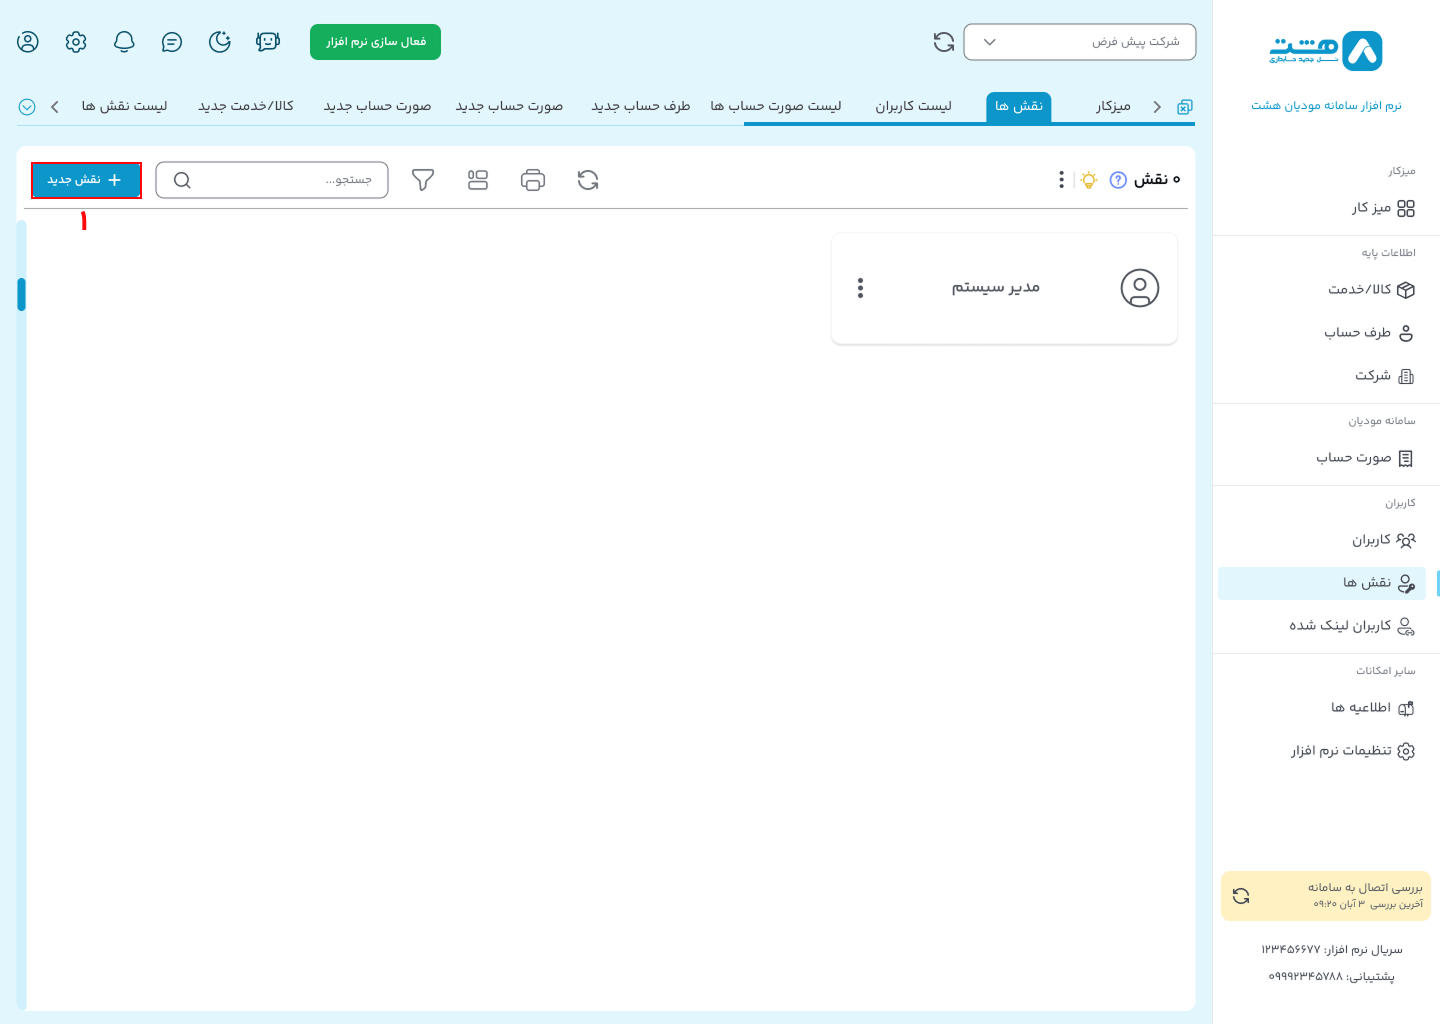Click the print icon in toolbar

[x=533, y=180]
